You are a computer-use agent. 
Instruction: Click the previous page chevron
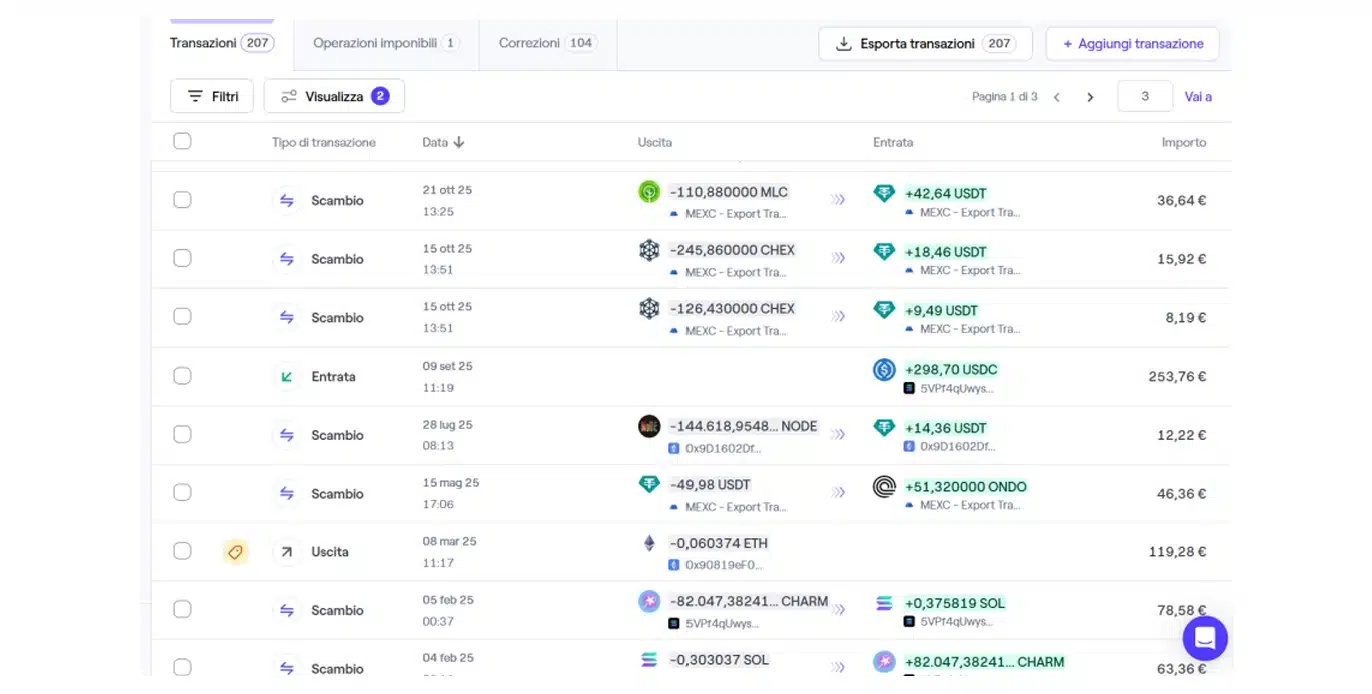pyautogui.click(x=1057, y=96)
